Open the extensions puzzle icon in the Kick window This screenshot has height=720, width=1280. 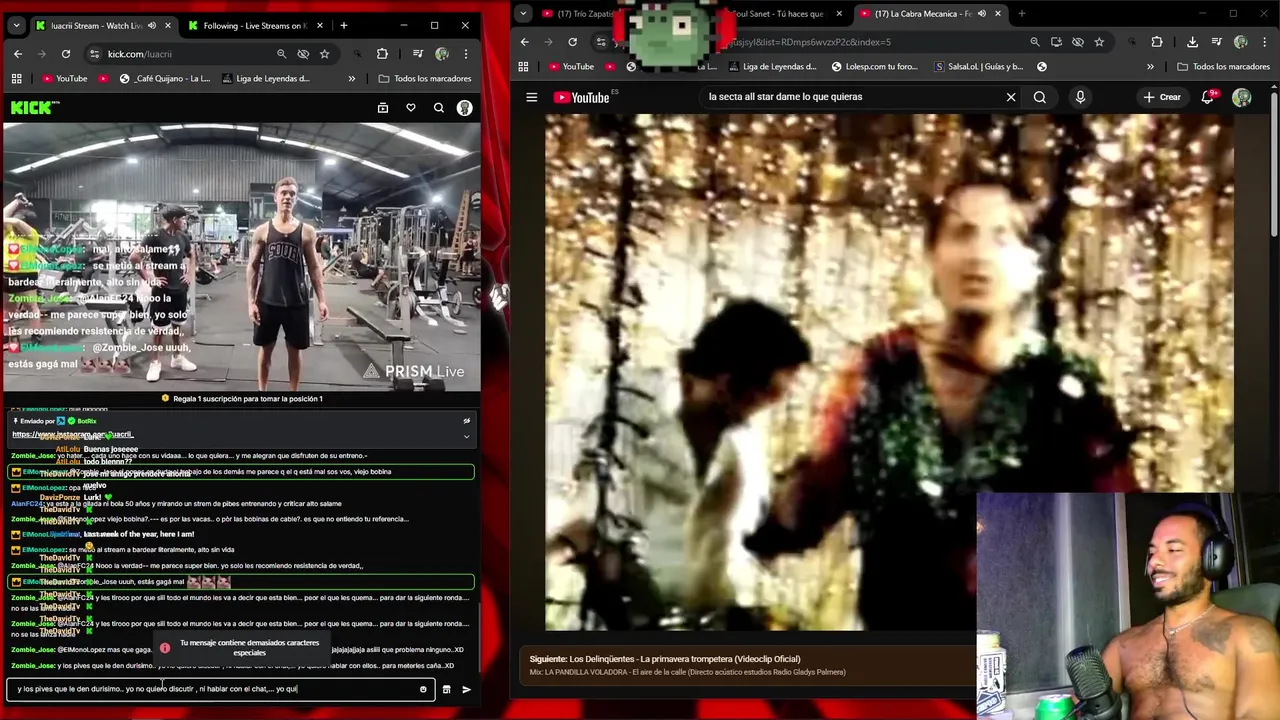[382, 54]
